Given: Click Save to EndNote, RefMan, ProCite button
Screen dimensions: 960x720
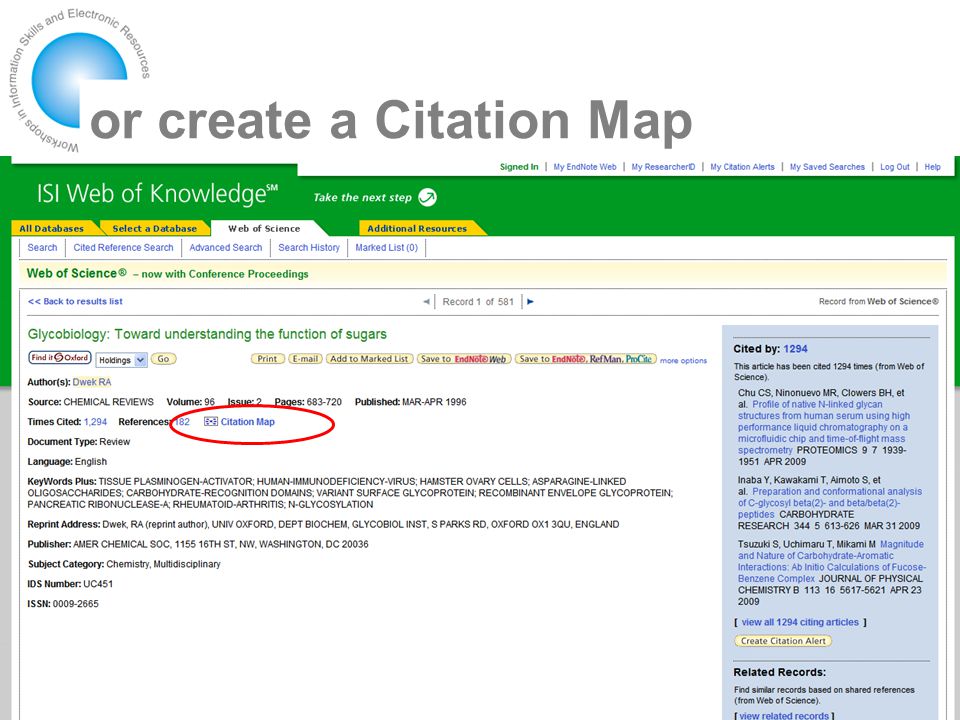Looking at the screenshot, I should click(585, 359).
